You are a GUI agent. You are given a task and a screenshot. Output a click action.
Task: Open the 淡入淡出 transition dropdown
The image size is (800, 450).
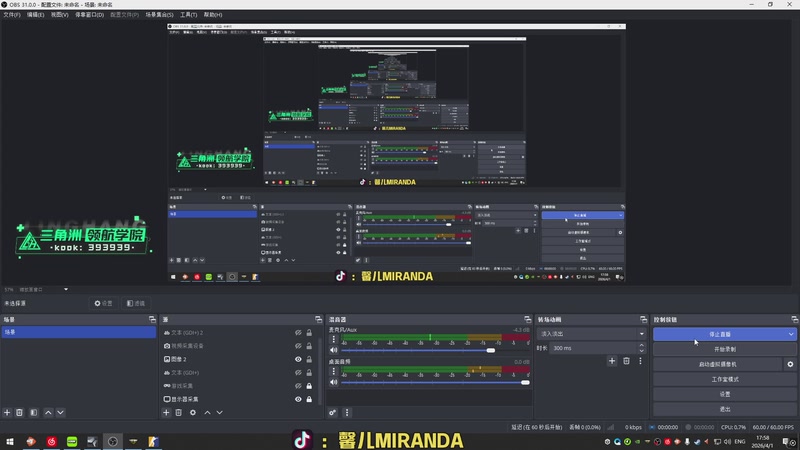[591, 334]
